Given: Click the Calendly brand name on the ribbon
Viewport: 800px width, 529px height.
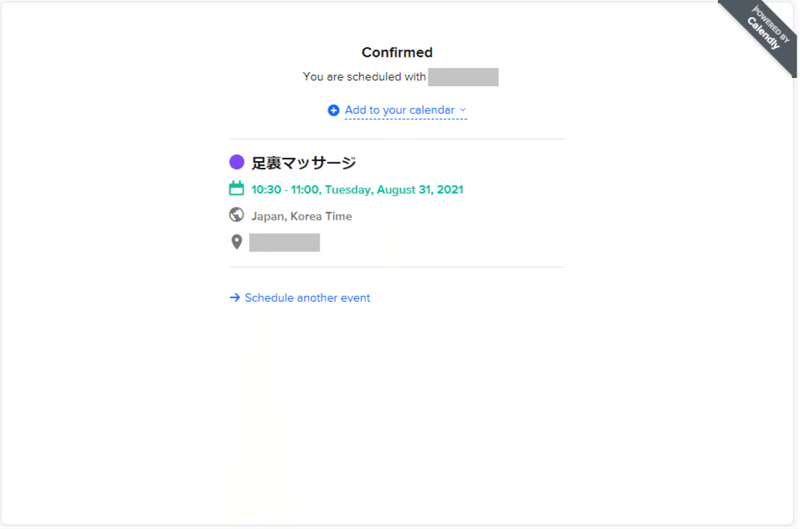Looking at the screenshot, I should point(762,35).
